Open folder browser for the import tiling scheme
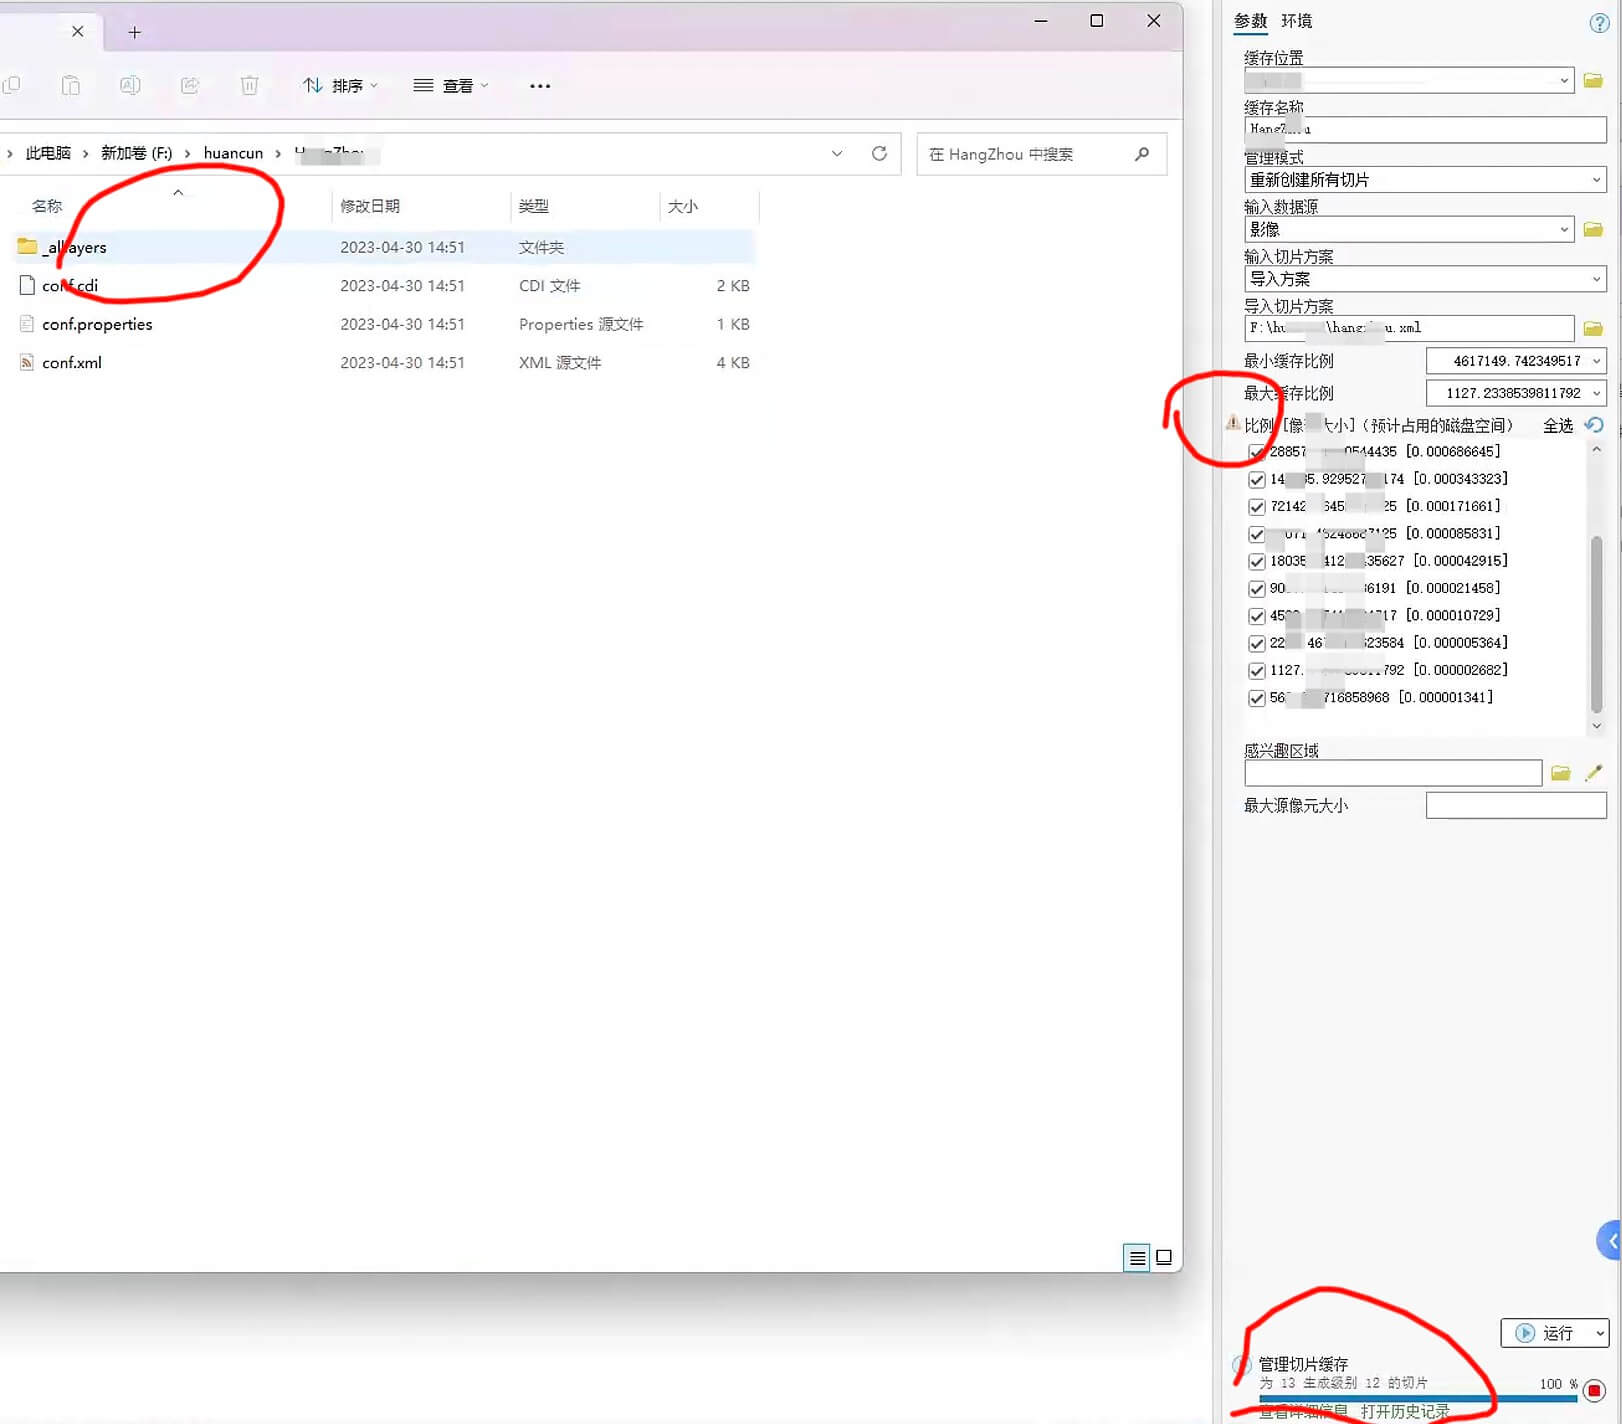 coord(1593,328)
